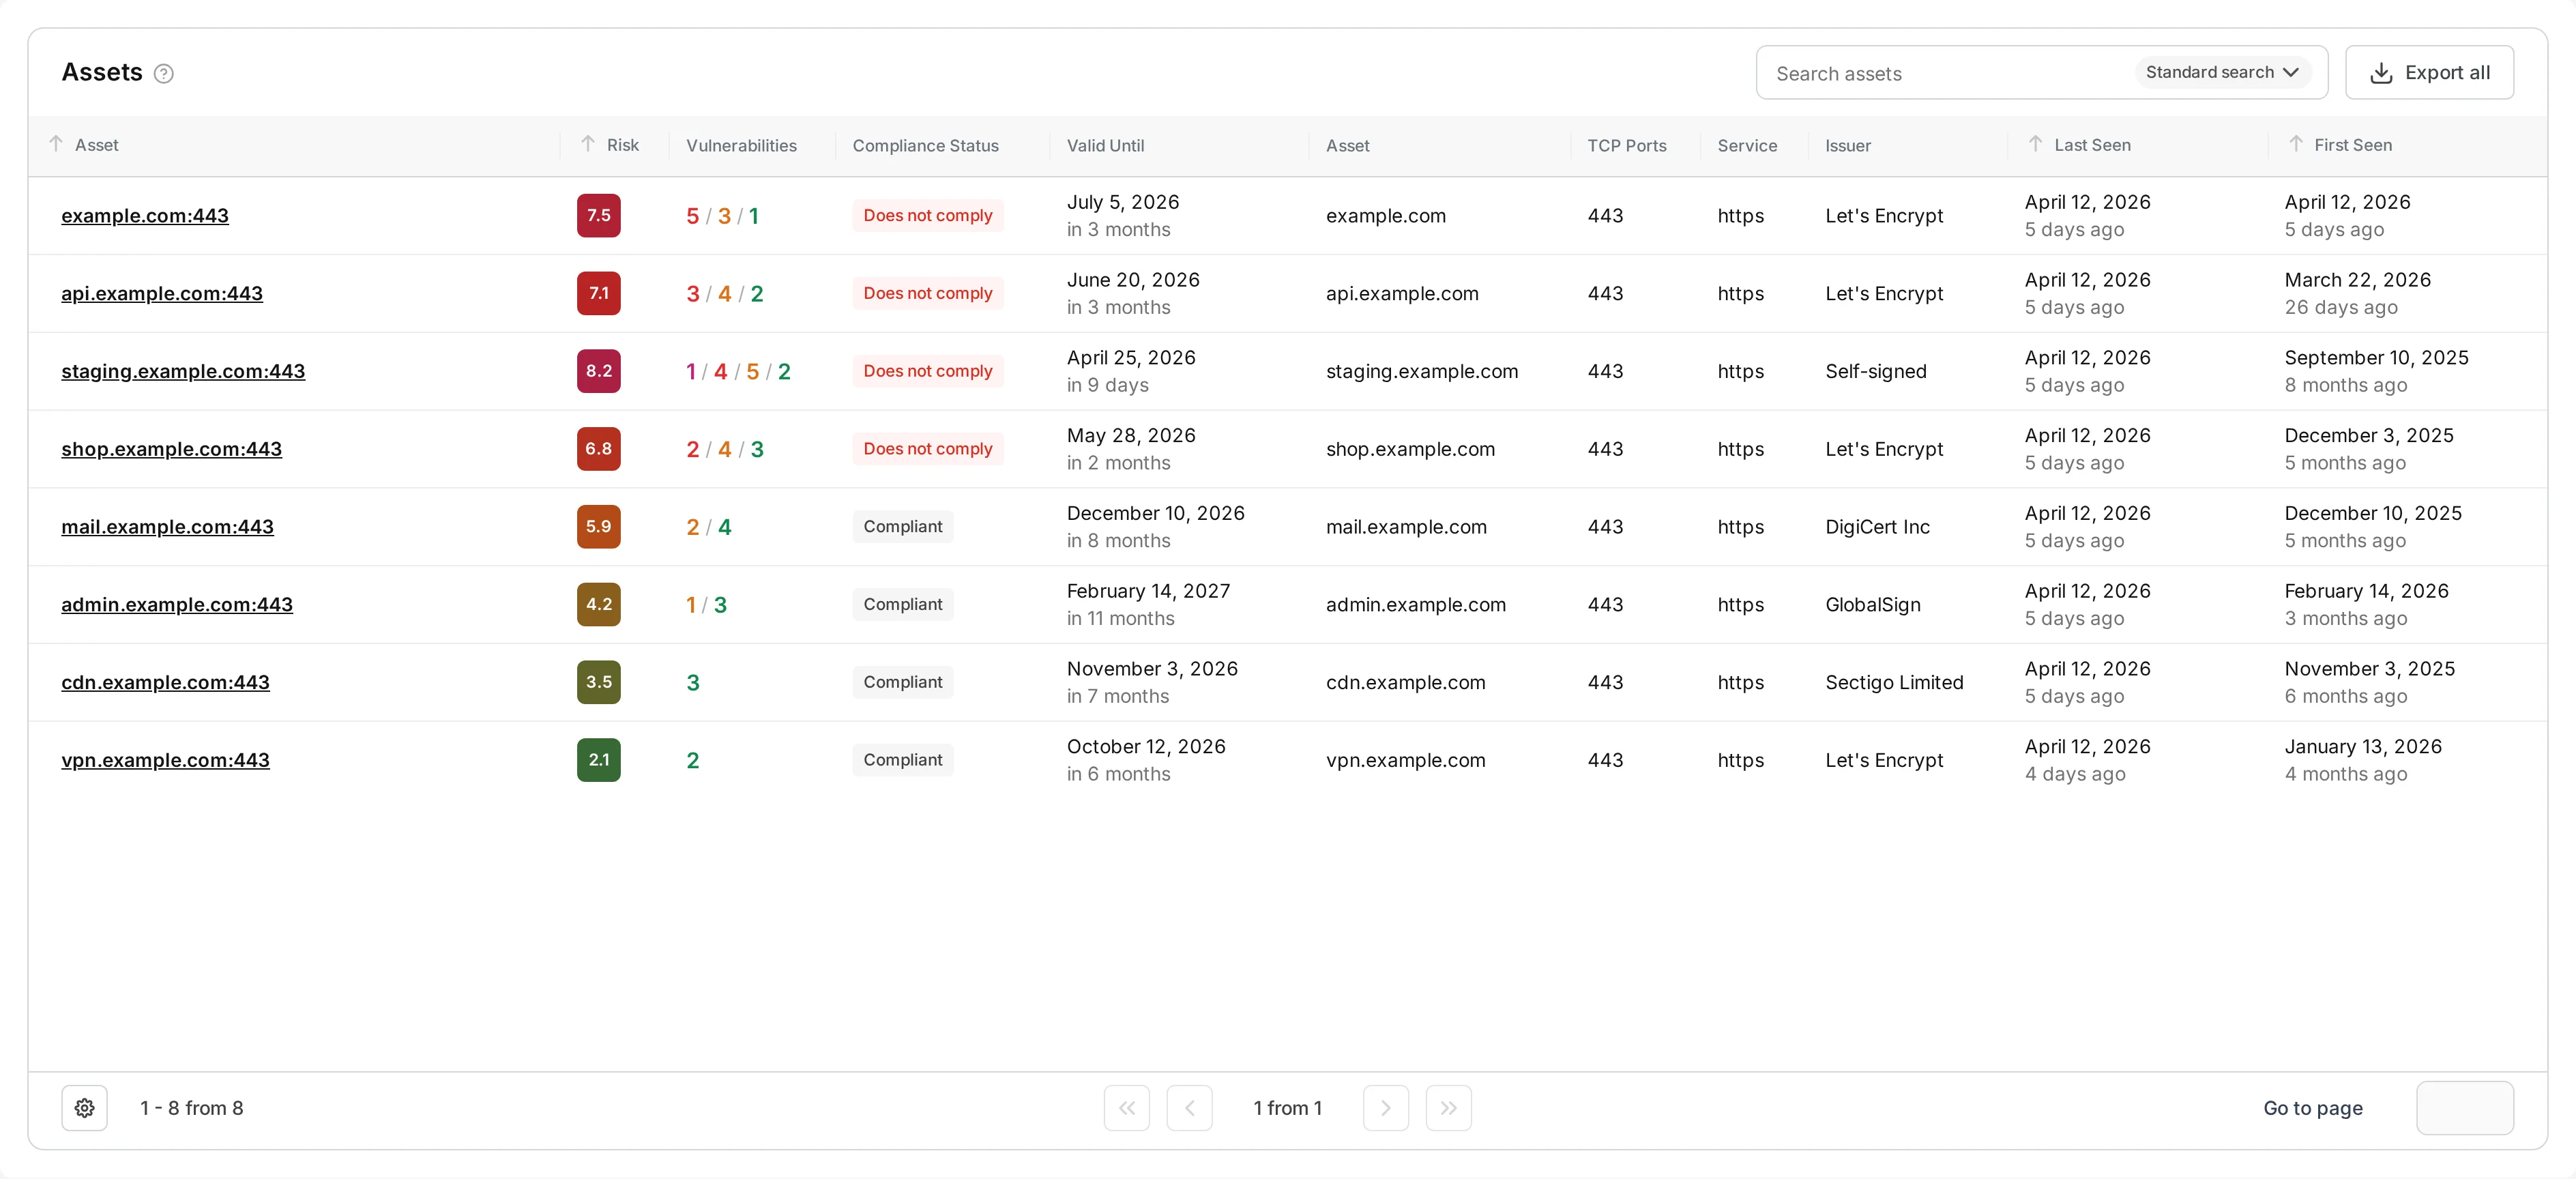Click the 6.8 risk badge

tap(599, 449)
